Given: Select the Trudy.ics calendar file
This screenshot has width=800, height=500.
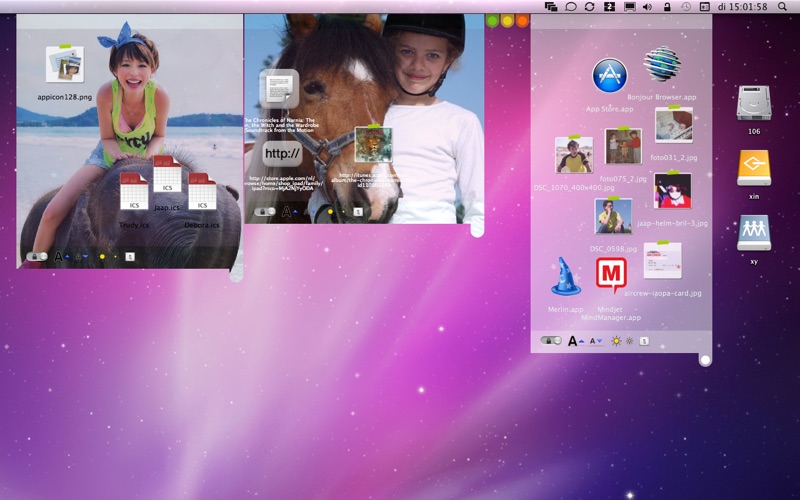Looking at the screenshot, I should (x=134, y=190).
